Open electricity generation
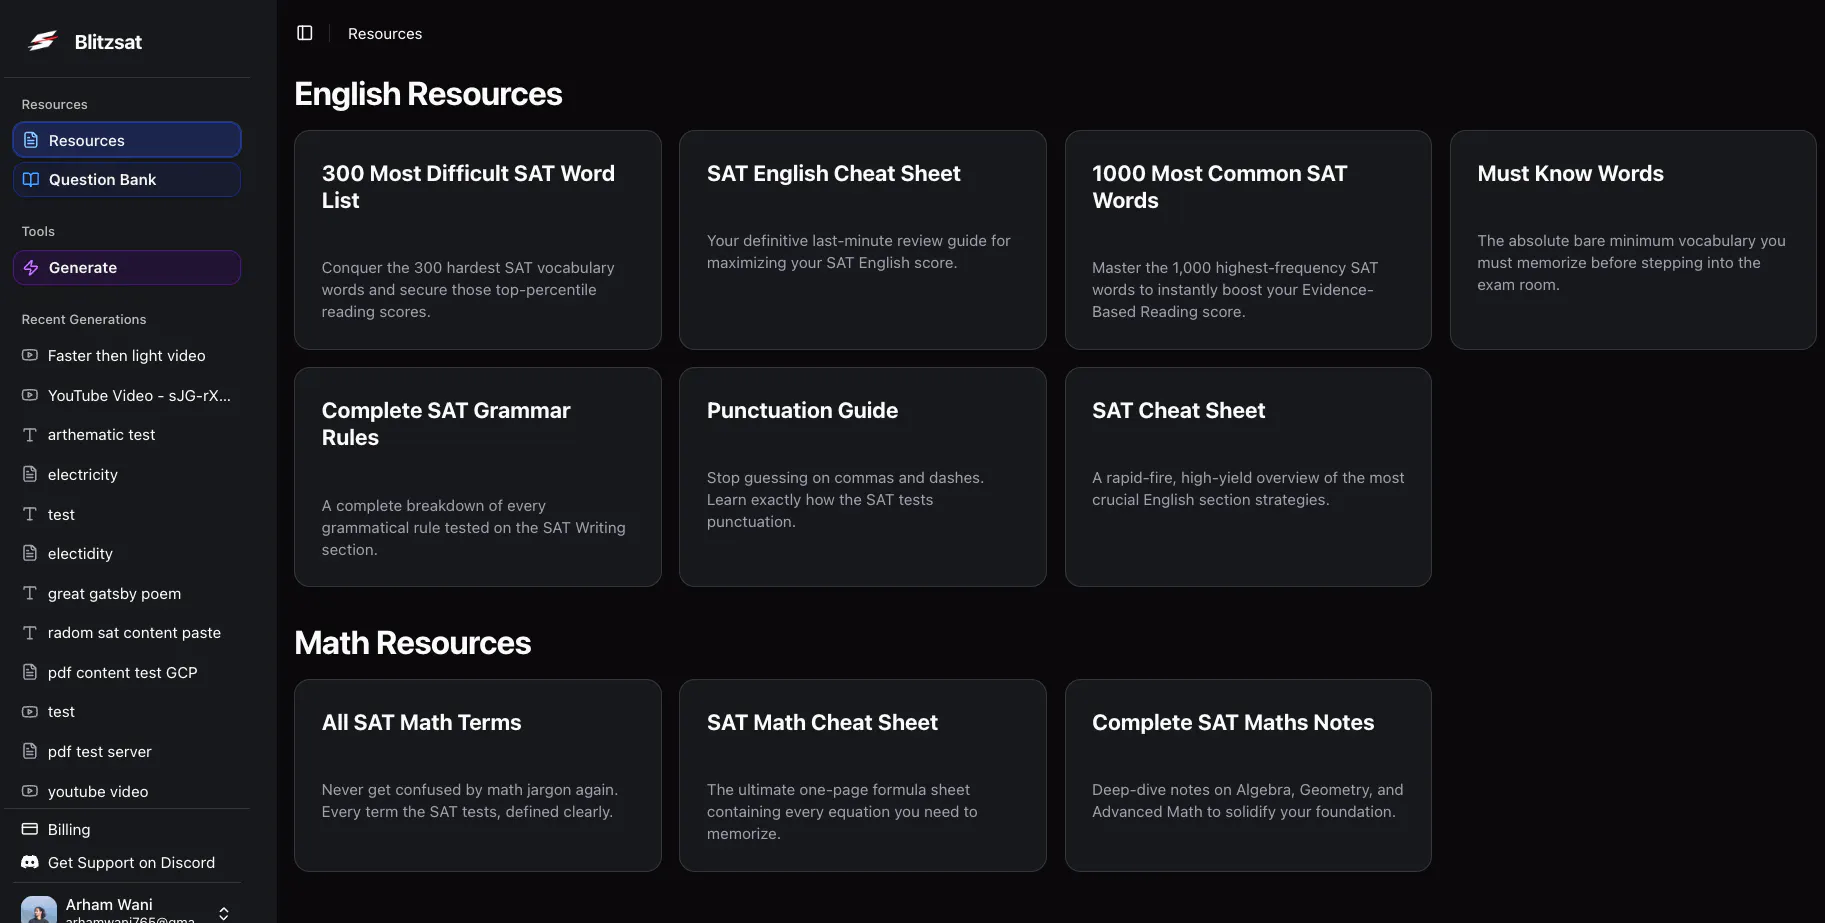The width and height of the screenshot is (1825, 923). (127, 474)
